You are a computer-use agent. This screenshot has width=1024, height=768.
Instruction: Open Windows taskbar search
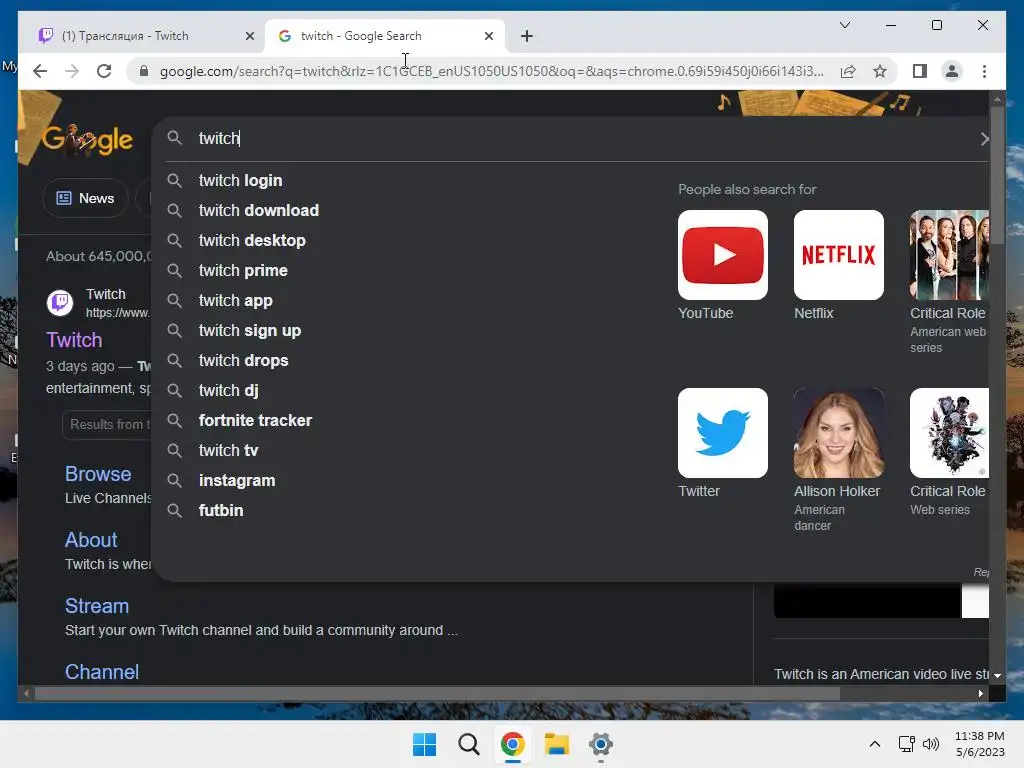468,744
